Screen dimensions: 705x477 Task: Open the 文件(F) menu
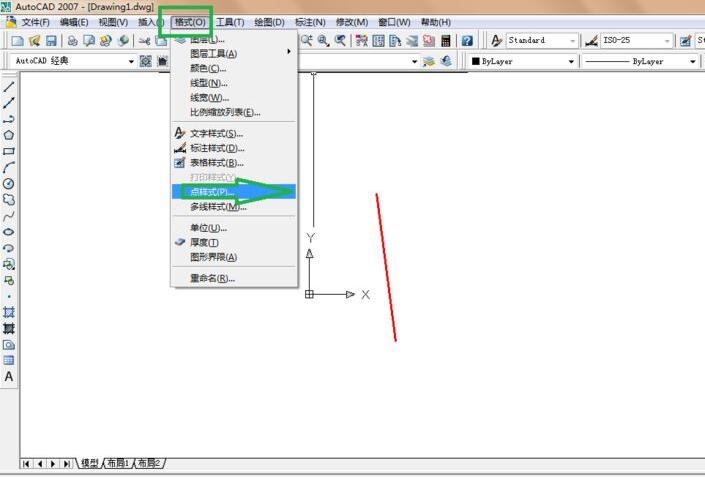pyautogui.click(x=36, y=22)
